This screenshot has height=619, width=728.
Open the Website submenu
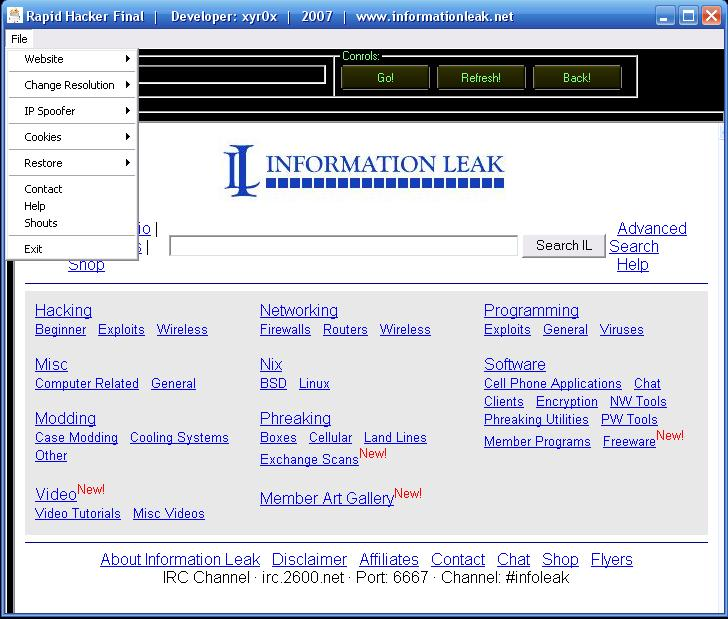click(72, 59)
